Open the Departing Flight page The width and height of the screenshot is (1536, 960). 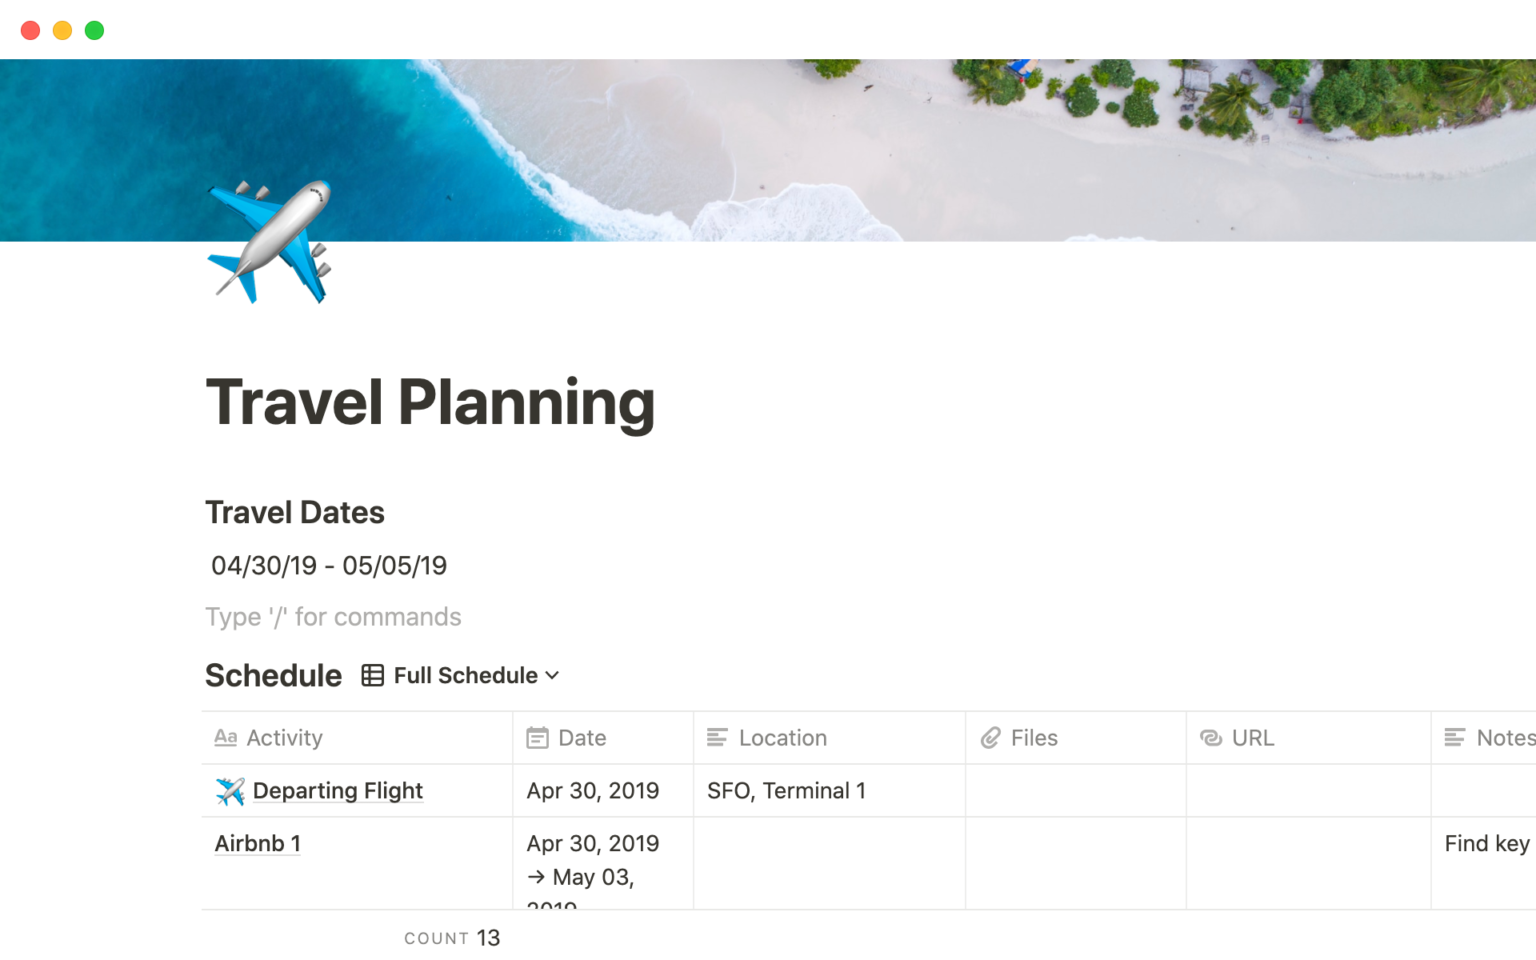(x=338, y=791)
